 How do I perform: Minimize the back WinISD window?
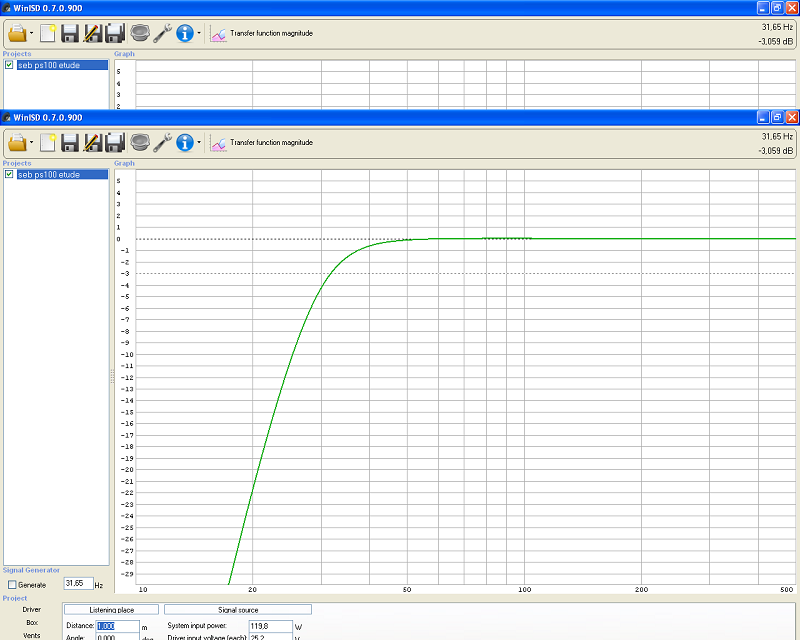coord(763,8)
